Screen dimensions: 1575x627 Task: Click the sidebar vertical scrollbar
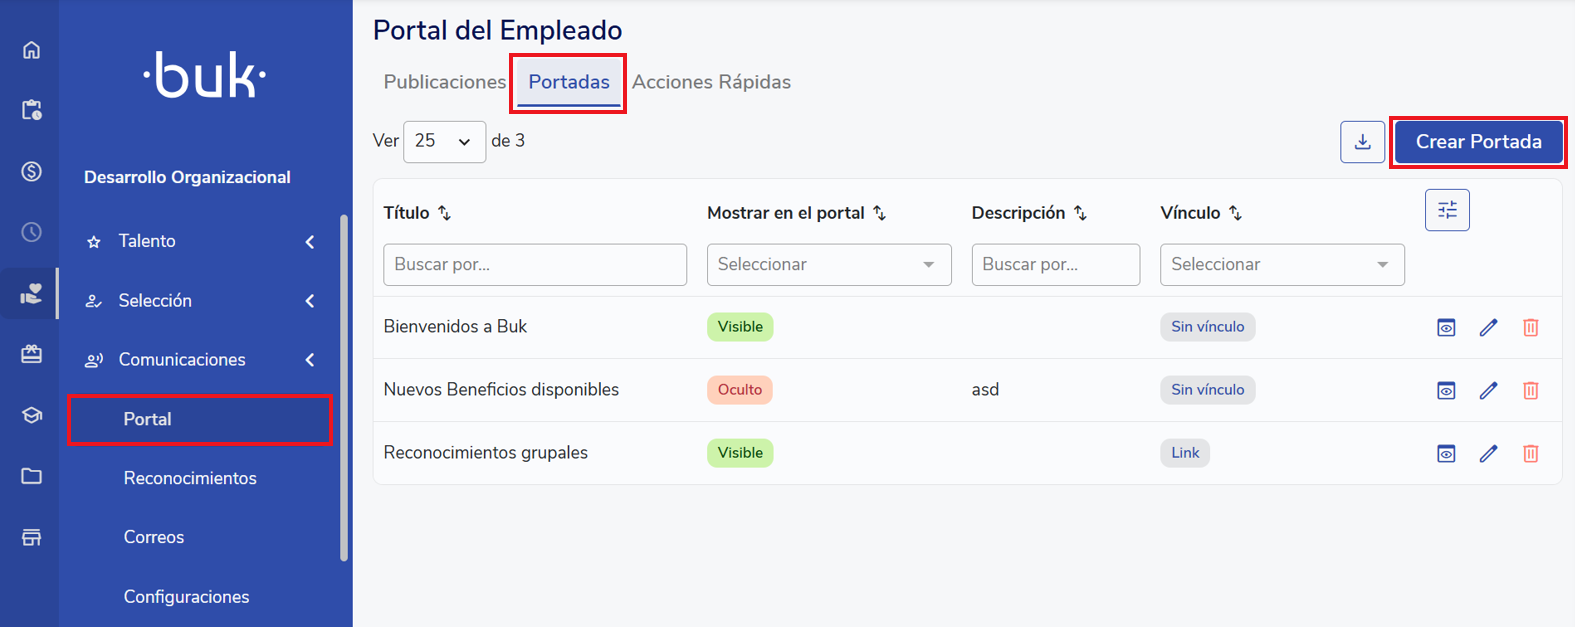(344, 390)
